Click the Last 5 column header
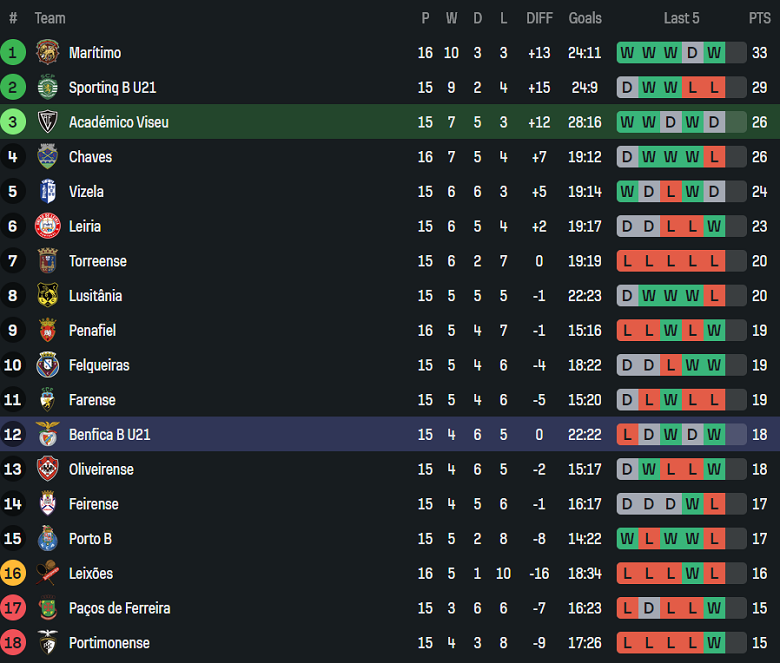This screenshot has width=780, height=663. pyautogui.click(x=681, y=18)
